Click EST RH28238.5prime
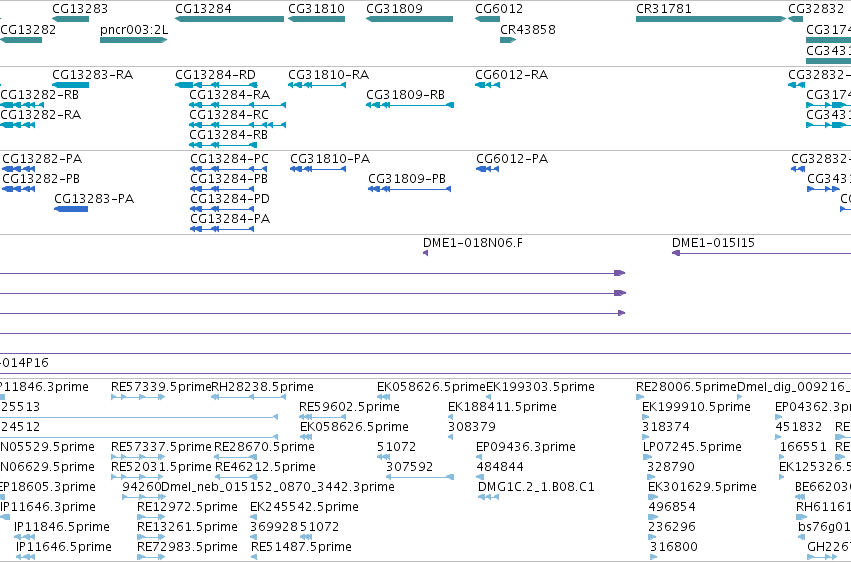This screenshot has height=562, width=851. 249,398
